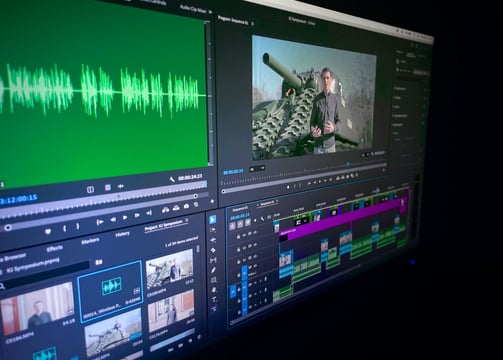503x360 pixels.
Task: Select first Sequence 01 tab in Timeline
Action: tap(240, 209)
